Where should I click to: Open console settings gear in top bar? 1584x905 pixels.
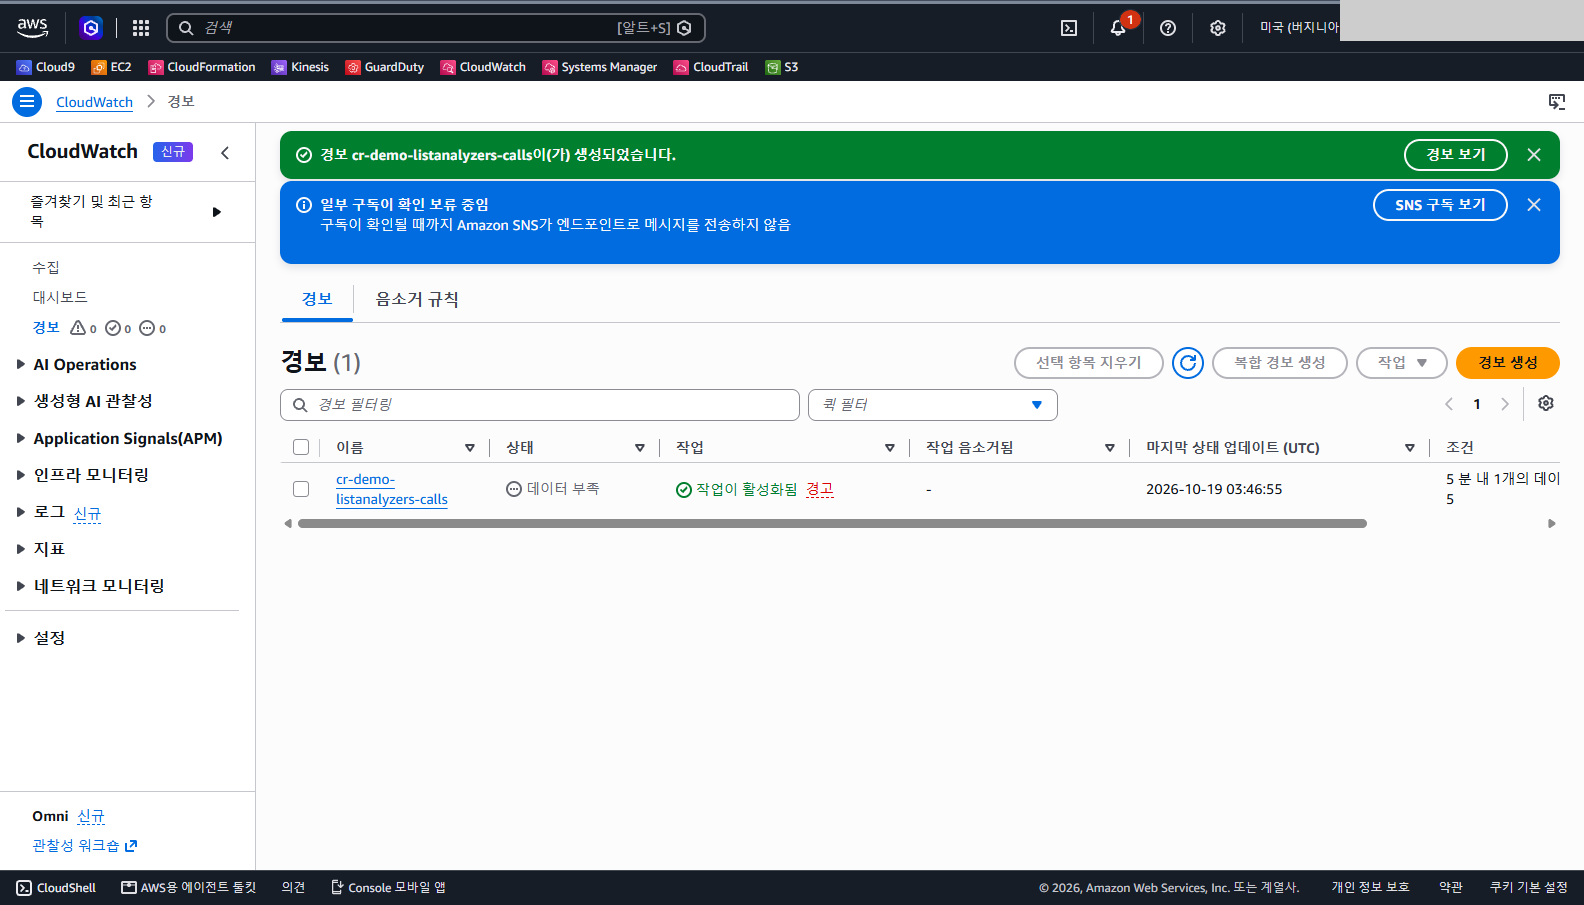pos(1218,28)
